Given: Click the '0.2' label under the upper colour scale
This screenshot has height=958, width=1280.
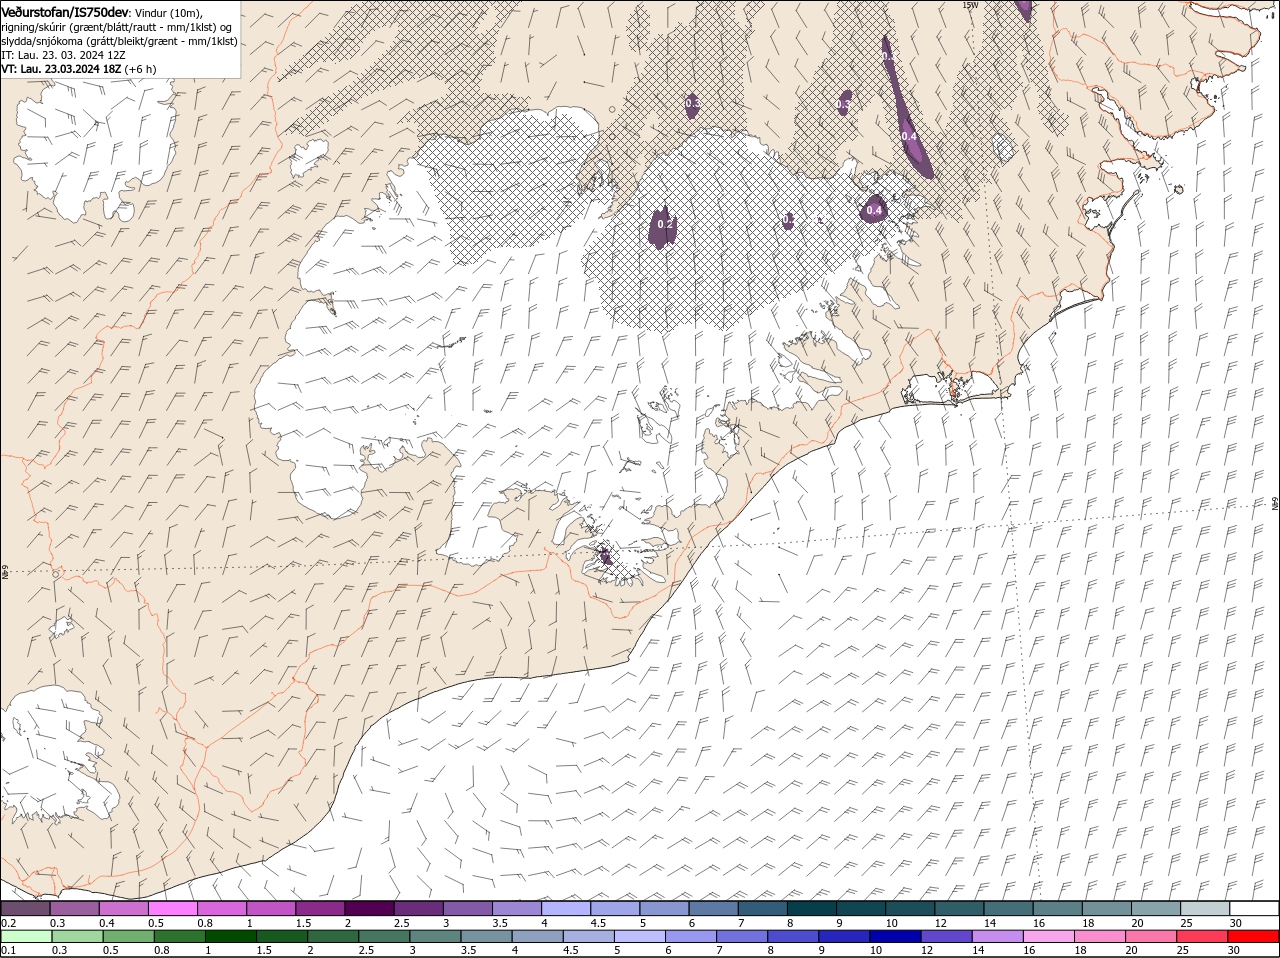Looking at the screenshot, I should pyautogui.click(x=8, y=922).
